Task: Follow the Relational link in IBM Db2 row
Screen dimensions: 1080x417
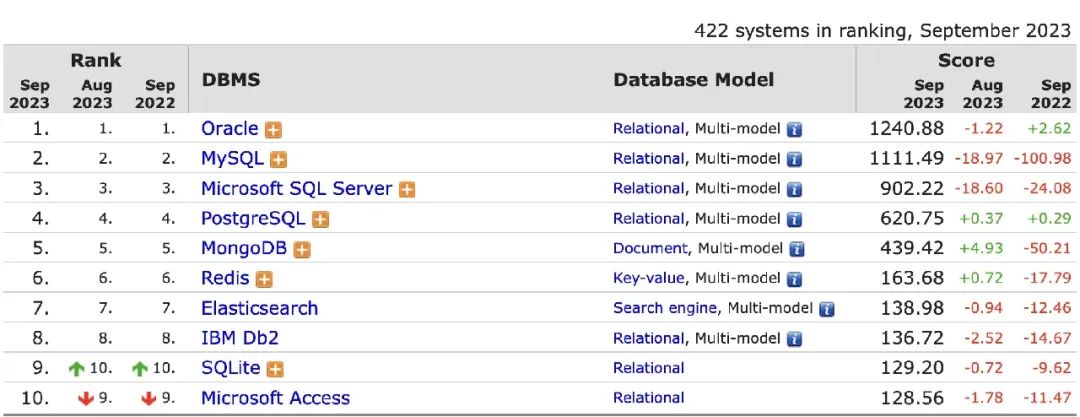Action: pyautogui.click(x=648, y=338)
